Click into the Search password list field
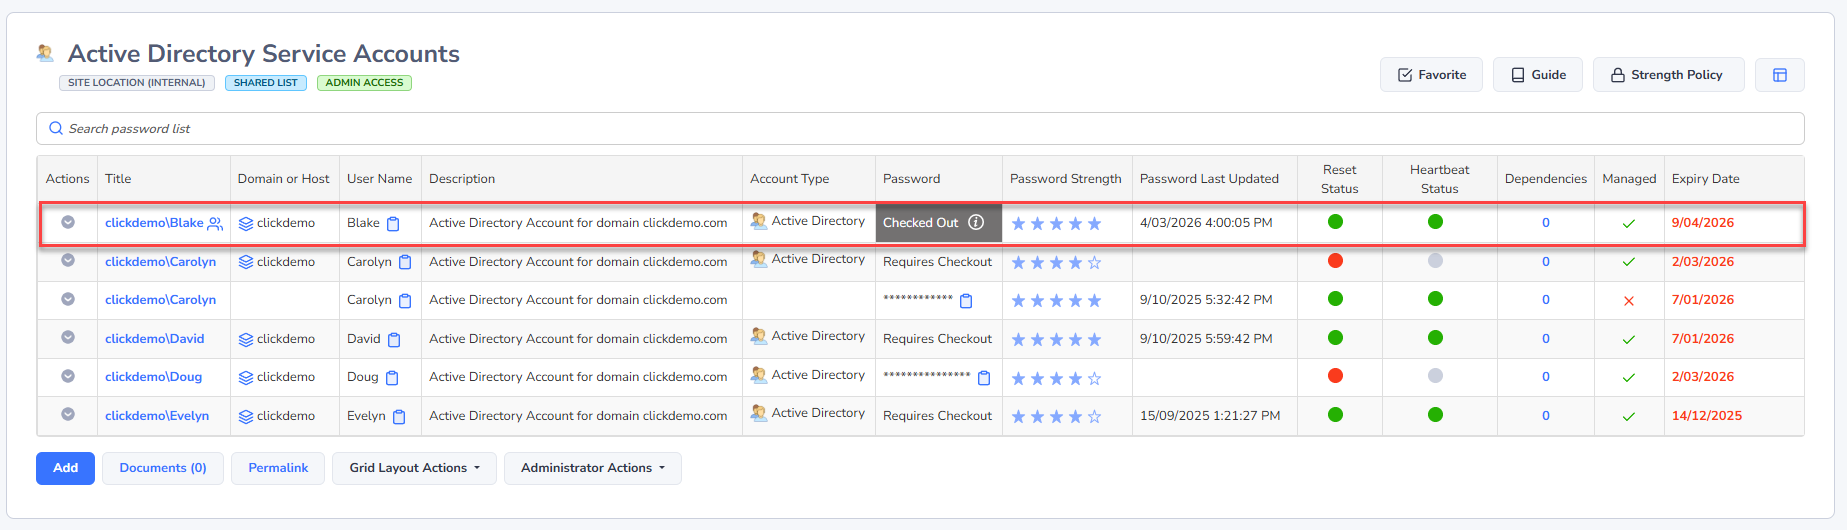Screen dimensions: 1847x530 pos(920,129)
